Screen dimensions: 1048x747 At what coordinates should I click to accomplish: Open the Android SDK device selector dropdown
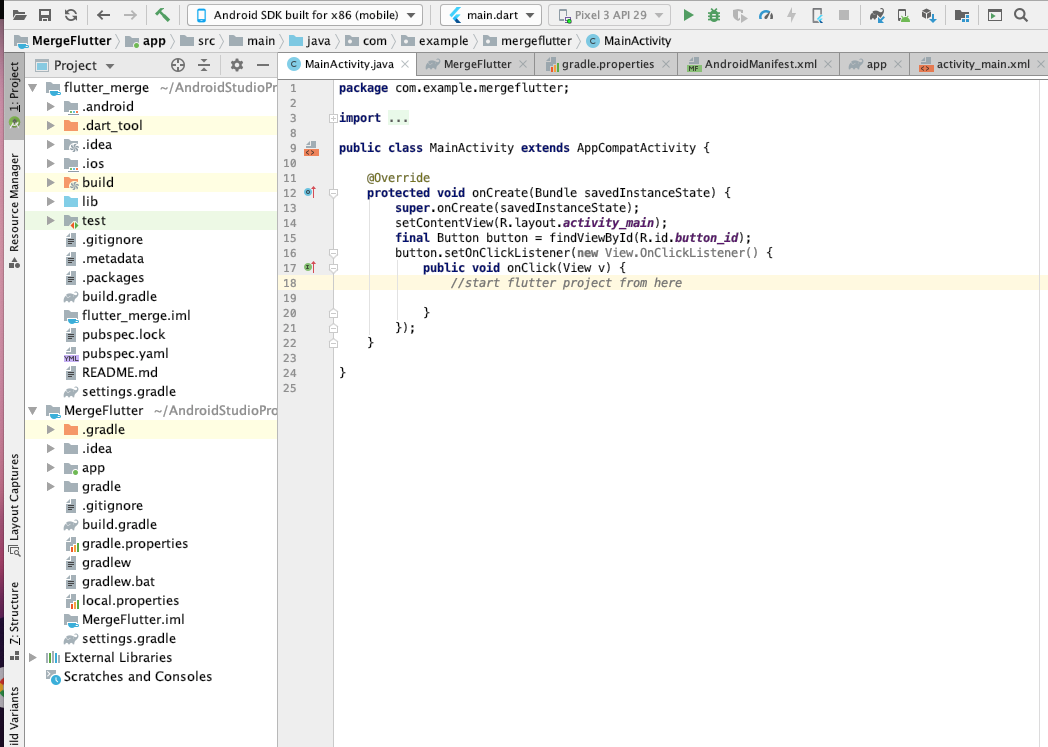(x=305, y=15)
